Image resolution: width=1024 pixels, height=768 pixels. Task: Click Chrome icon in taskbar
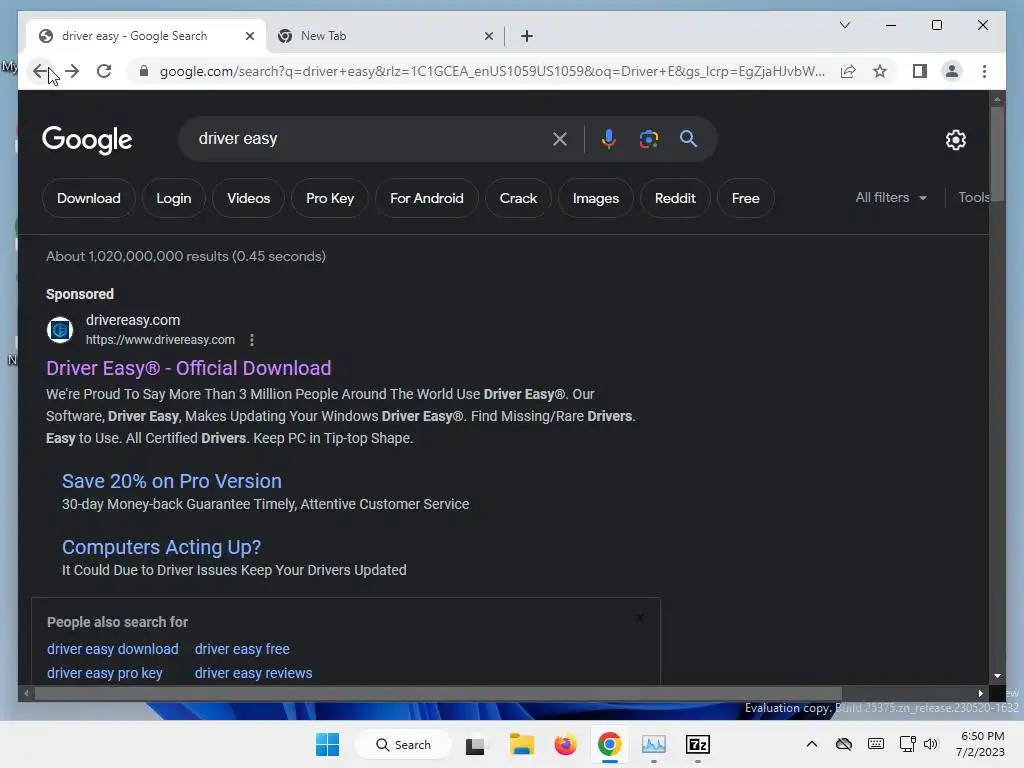point(609,744)
